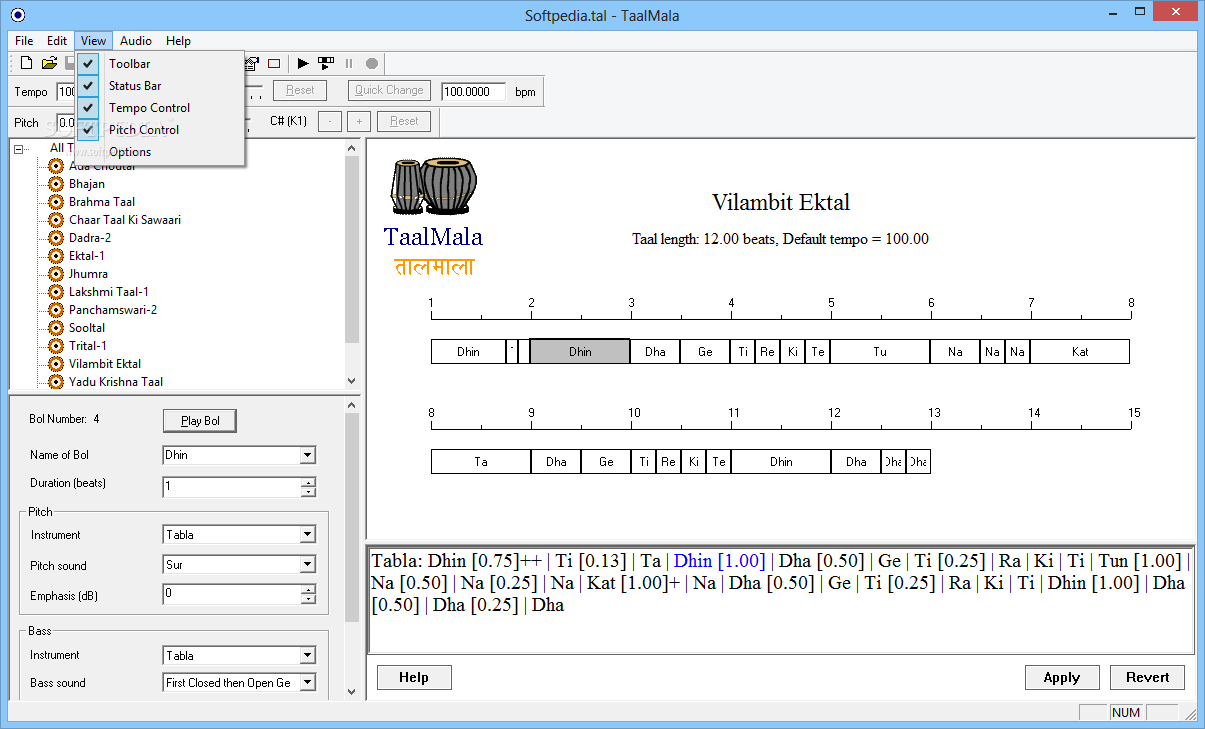Click the taal list vertical scrollbar thumb
The height and width of the screenshot is (729, 1205).
pos(352,249)
